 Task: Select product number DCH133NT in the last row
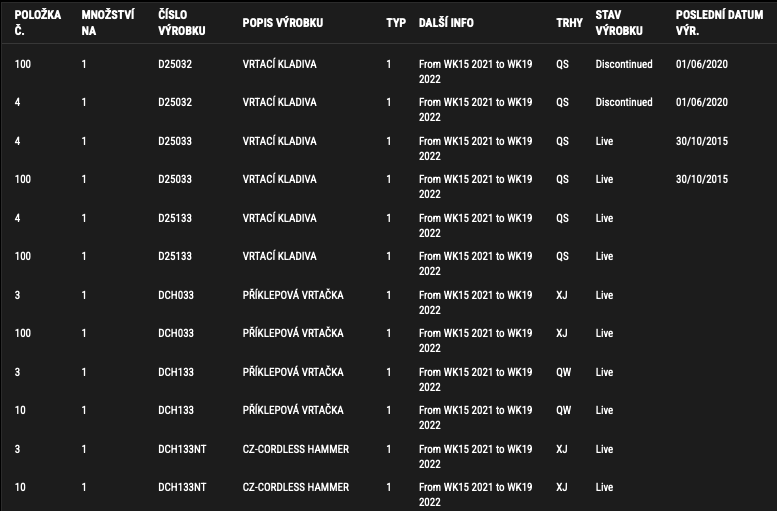click(182, 487)
